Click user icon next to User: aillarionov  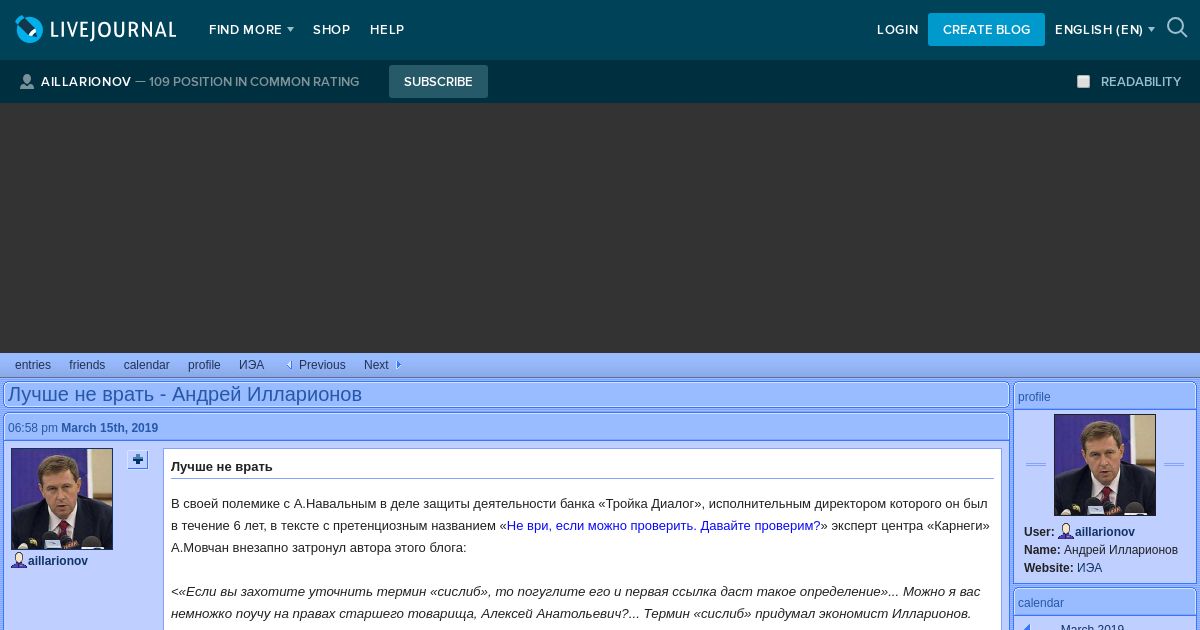(1066, 532)
